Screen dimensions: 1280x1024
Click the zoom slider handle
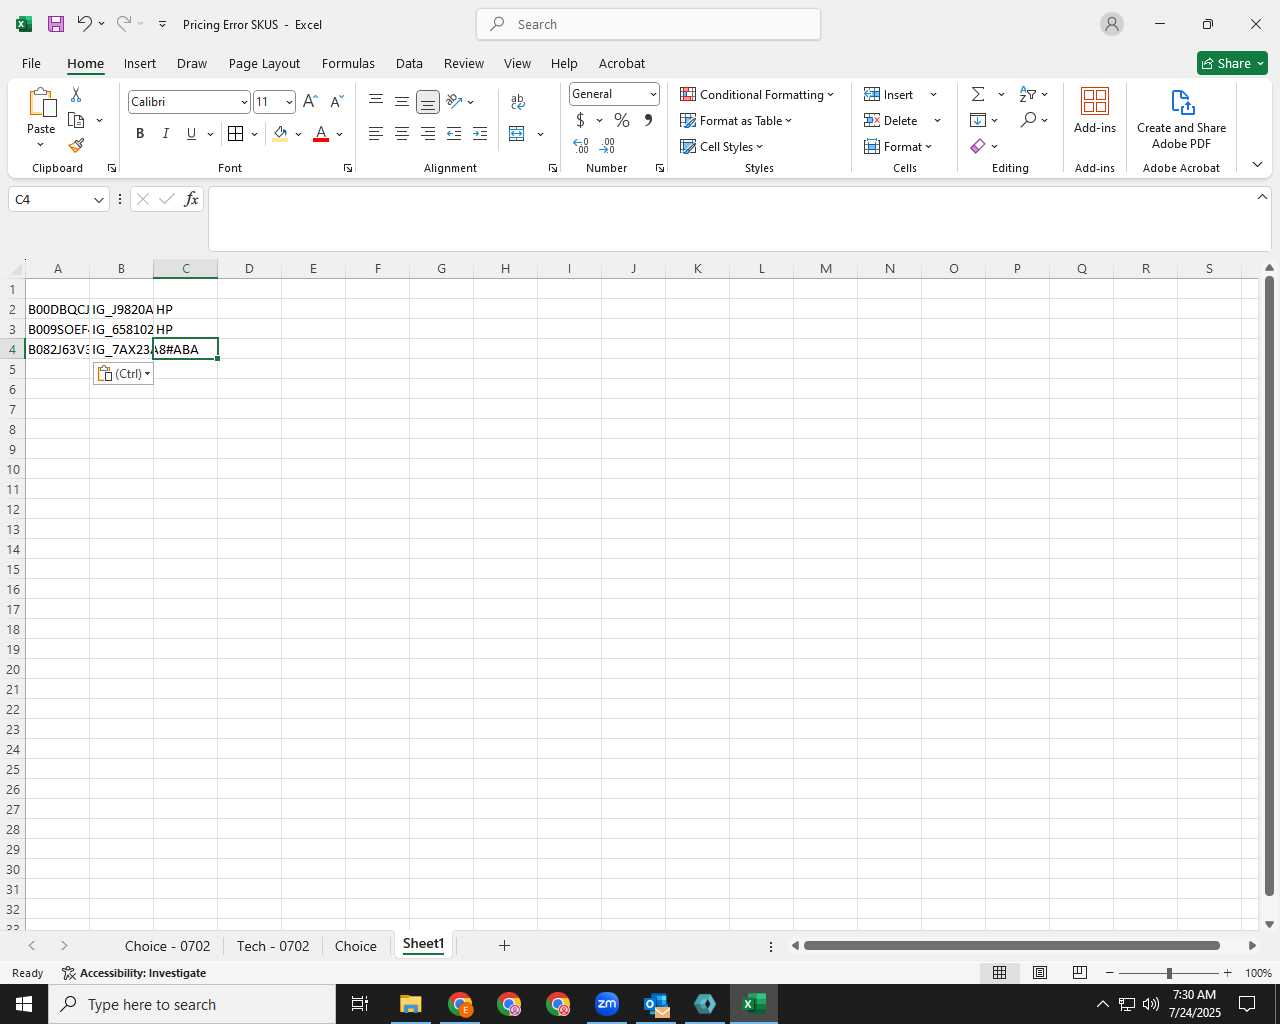pyautogui.click(x=1169, y=973)
